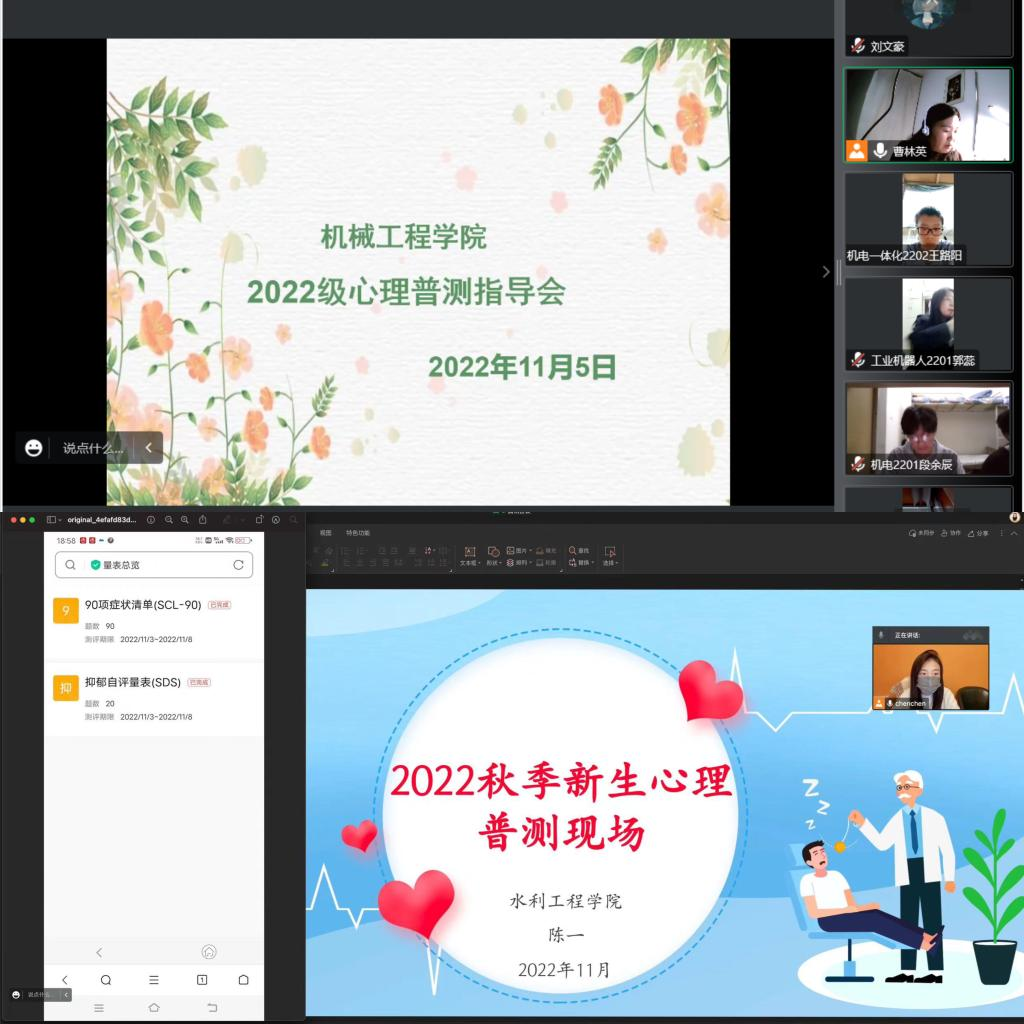
Task: Click the emoji icon beside 说点什么
Action: 34,448
